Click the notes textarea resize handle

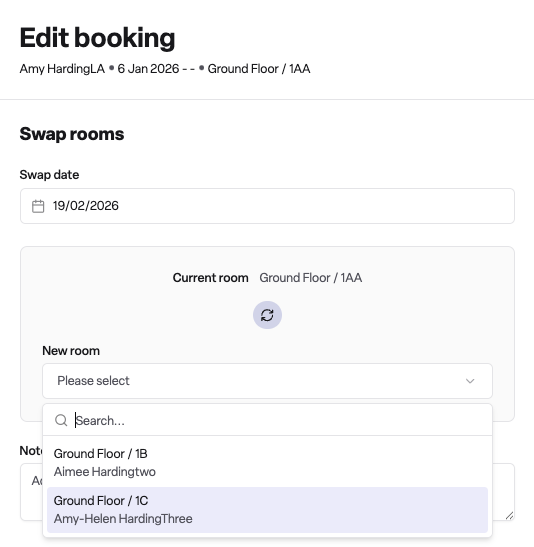tap(509, 515)
